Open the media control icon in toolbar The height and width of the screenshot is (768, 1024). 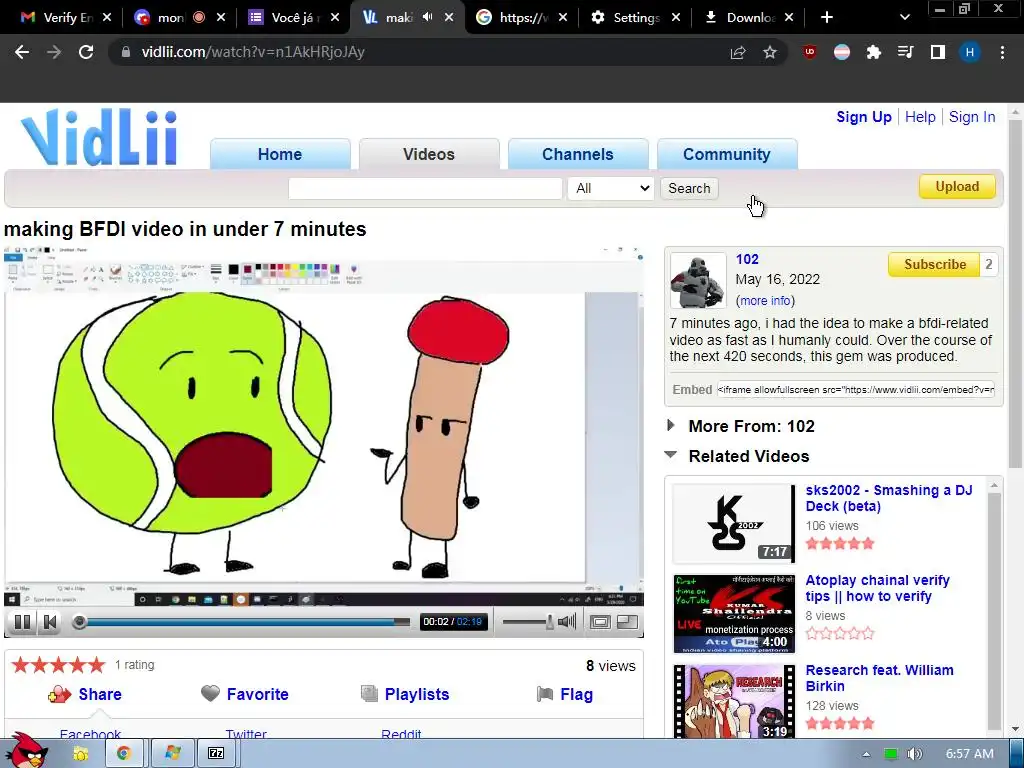coord(906,52)
